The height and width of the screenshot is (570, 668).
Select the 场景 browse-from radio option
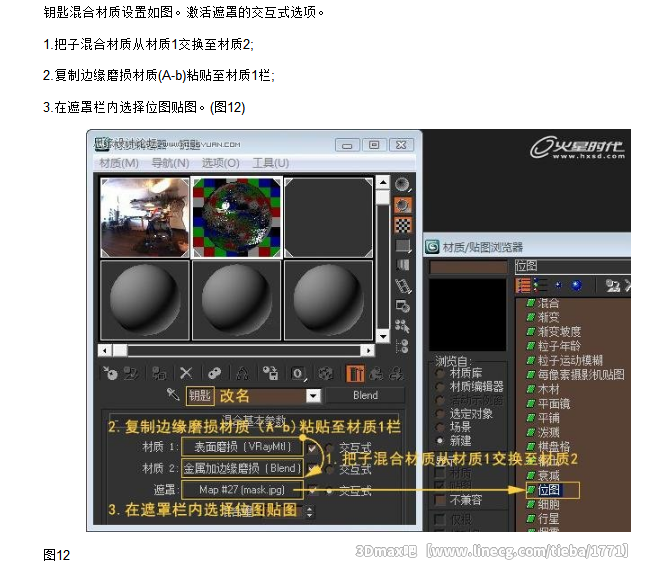click(x=440, y=426)
